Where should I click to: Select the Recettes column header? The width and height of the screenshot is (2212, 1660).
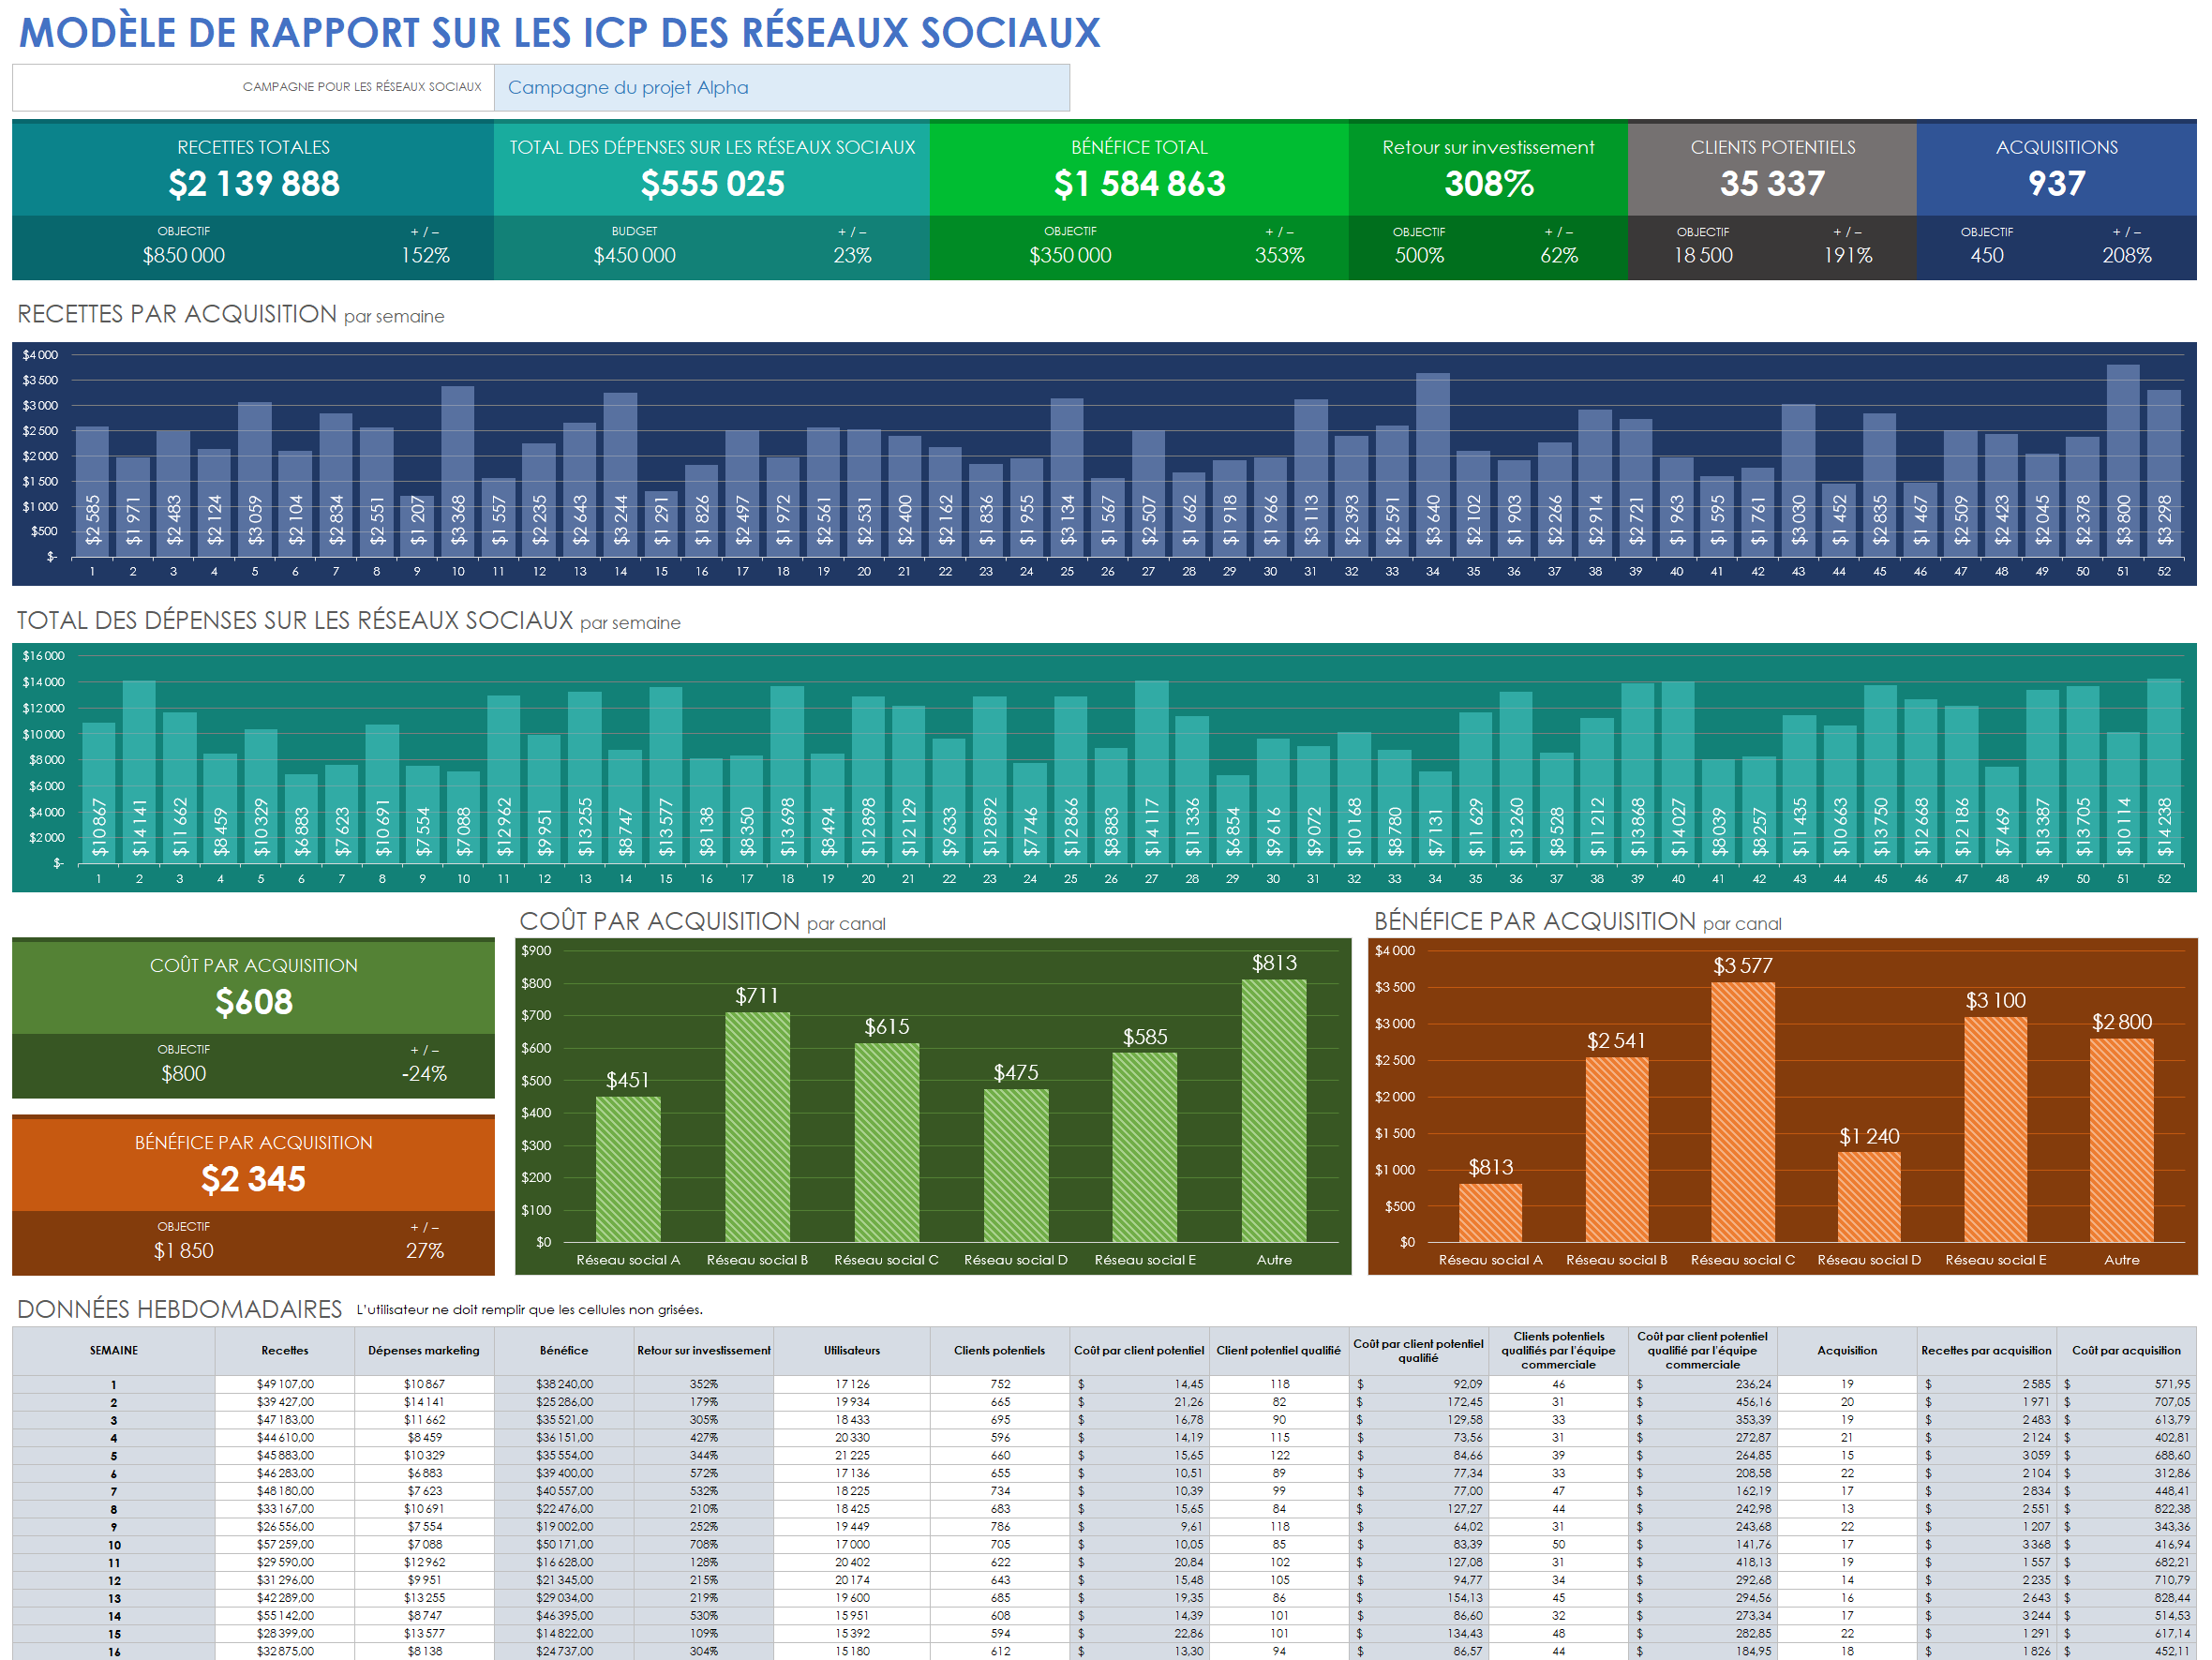tap(285, 1351)
